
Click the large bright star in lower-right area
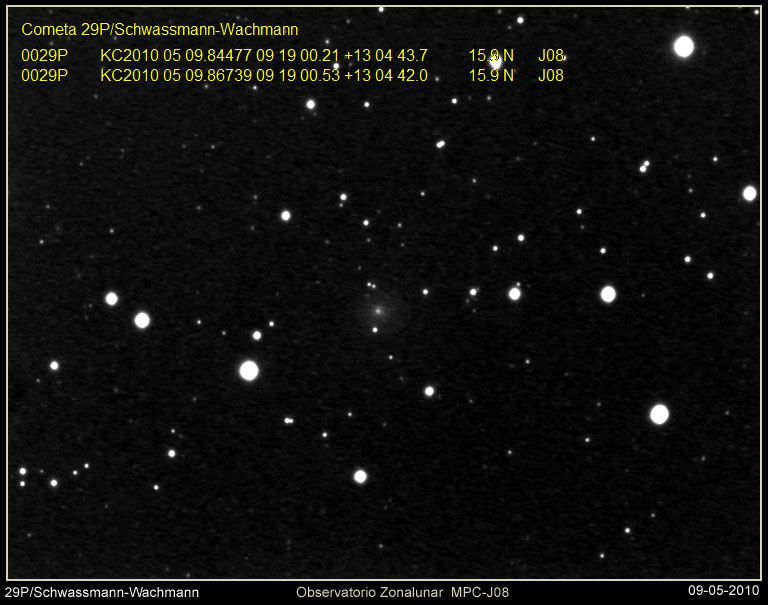coord(659,414)
